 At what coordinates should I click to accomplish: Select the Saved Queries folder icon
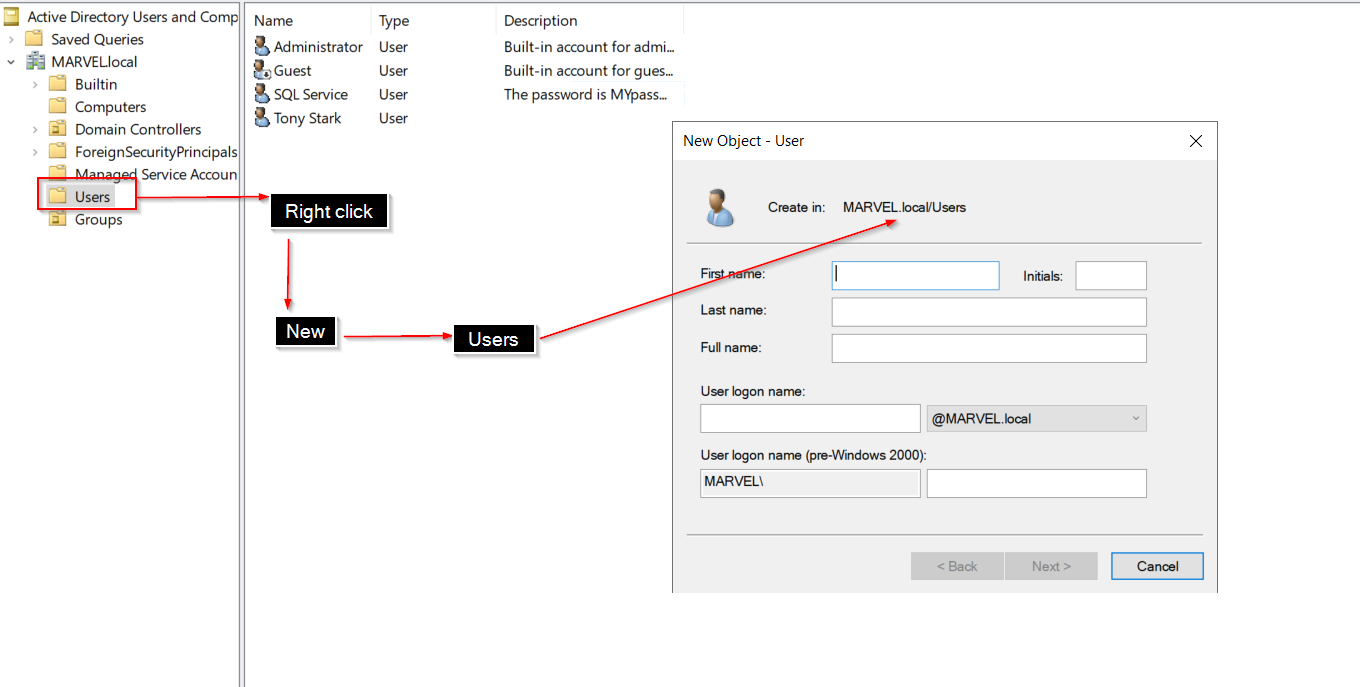(34, 39)
